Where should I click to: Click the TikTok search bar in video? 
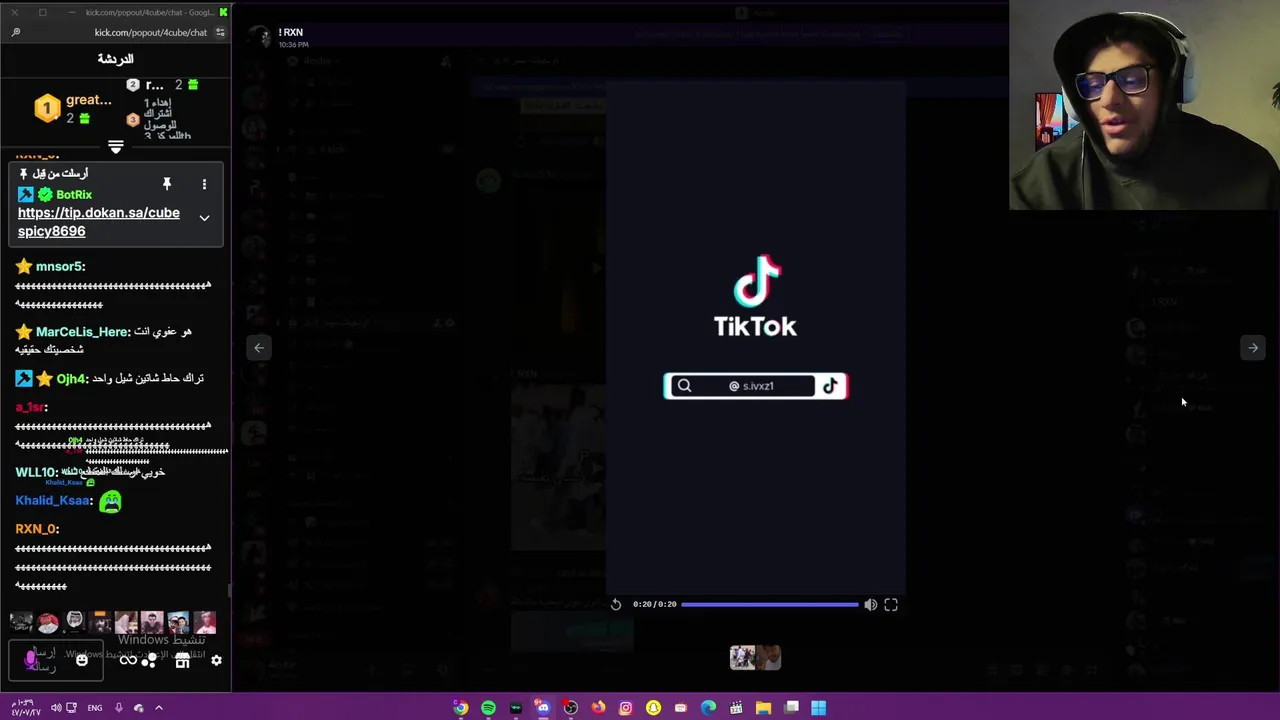click(755, 386)
